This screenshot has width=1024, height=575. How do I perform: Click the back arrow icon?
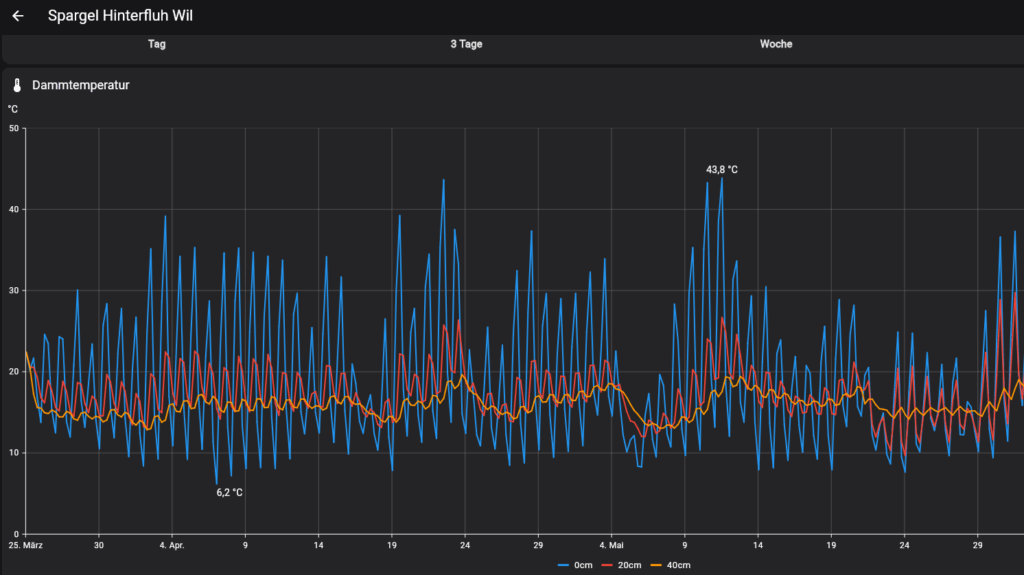point(17,16)
